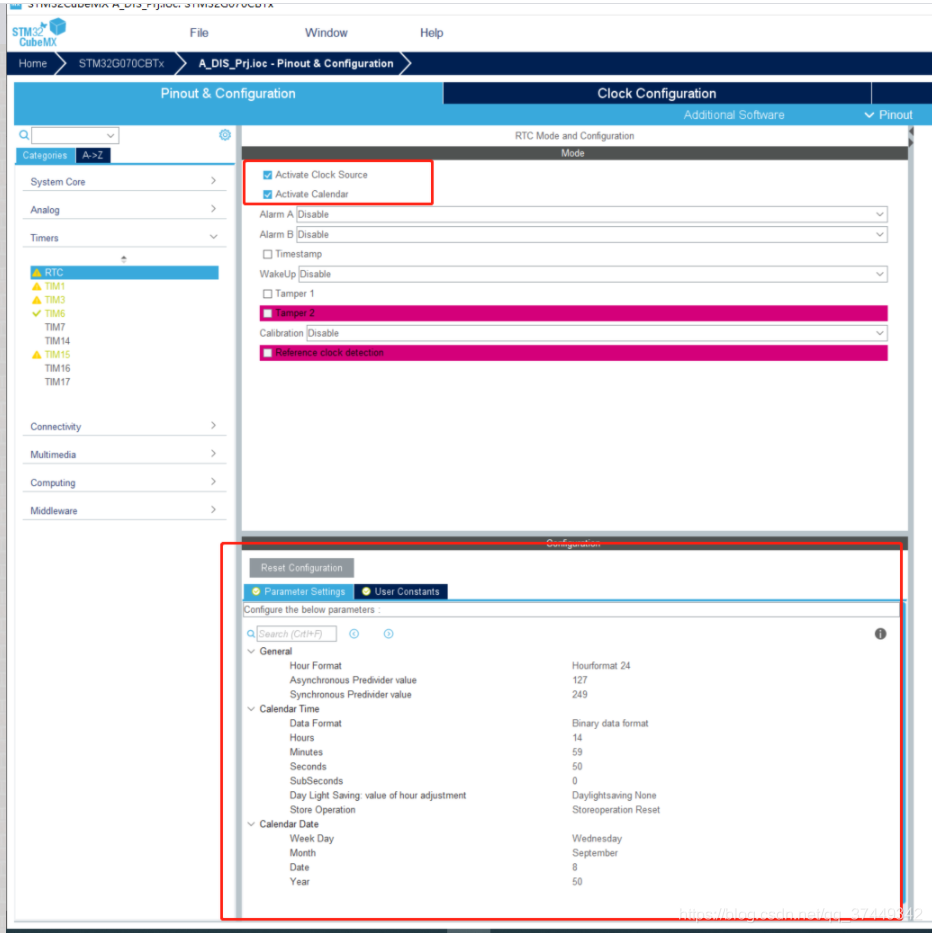Expand the System Core category
This screenshot has width=932, height=933.
click(x=124, y=181)
